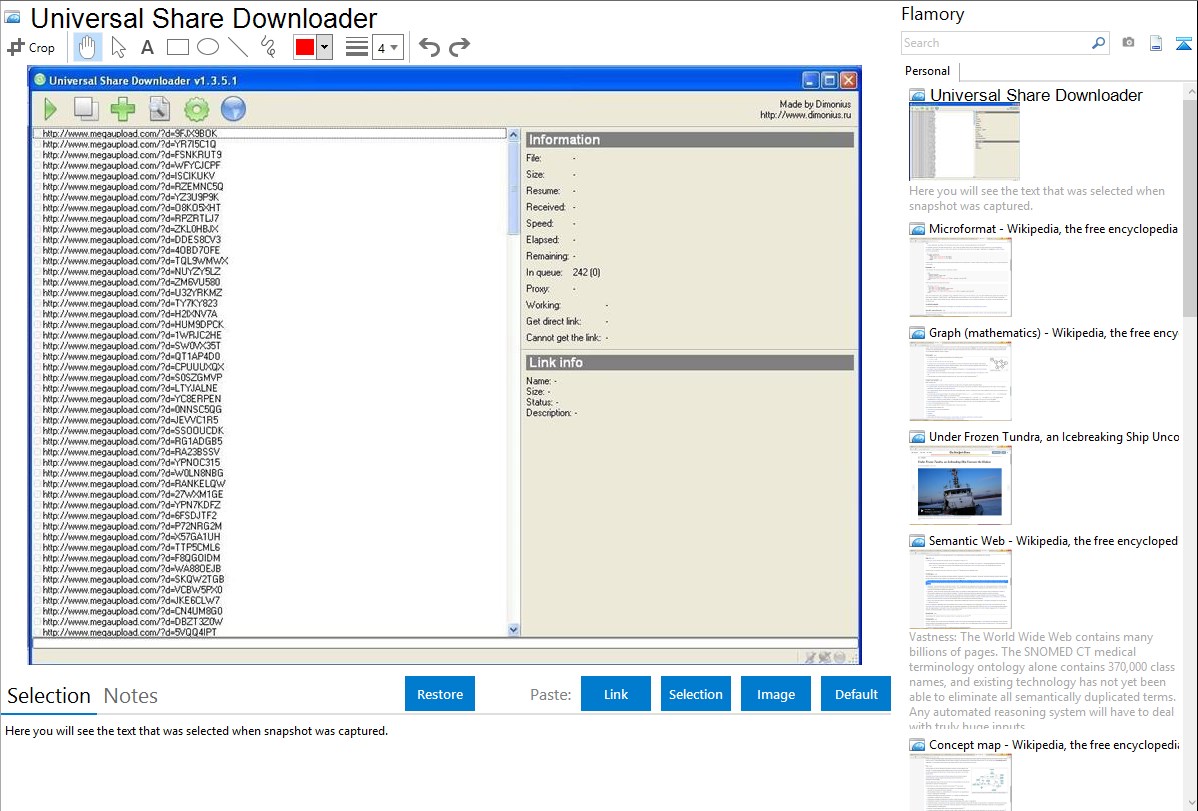Undo the last edit
This screenshot has height=811, width=1198.
[x=429, y=47]
